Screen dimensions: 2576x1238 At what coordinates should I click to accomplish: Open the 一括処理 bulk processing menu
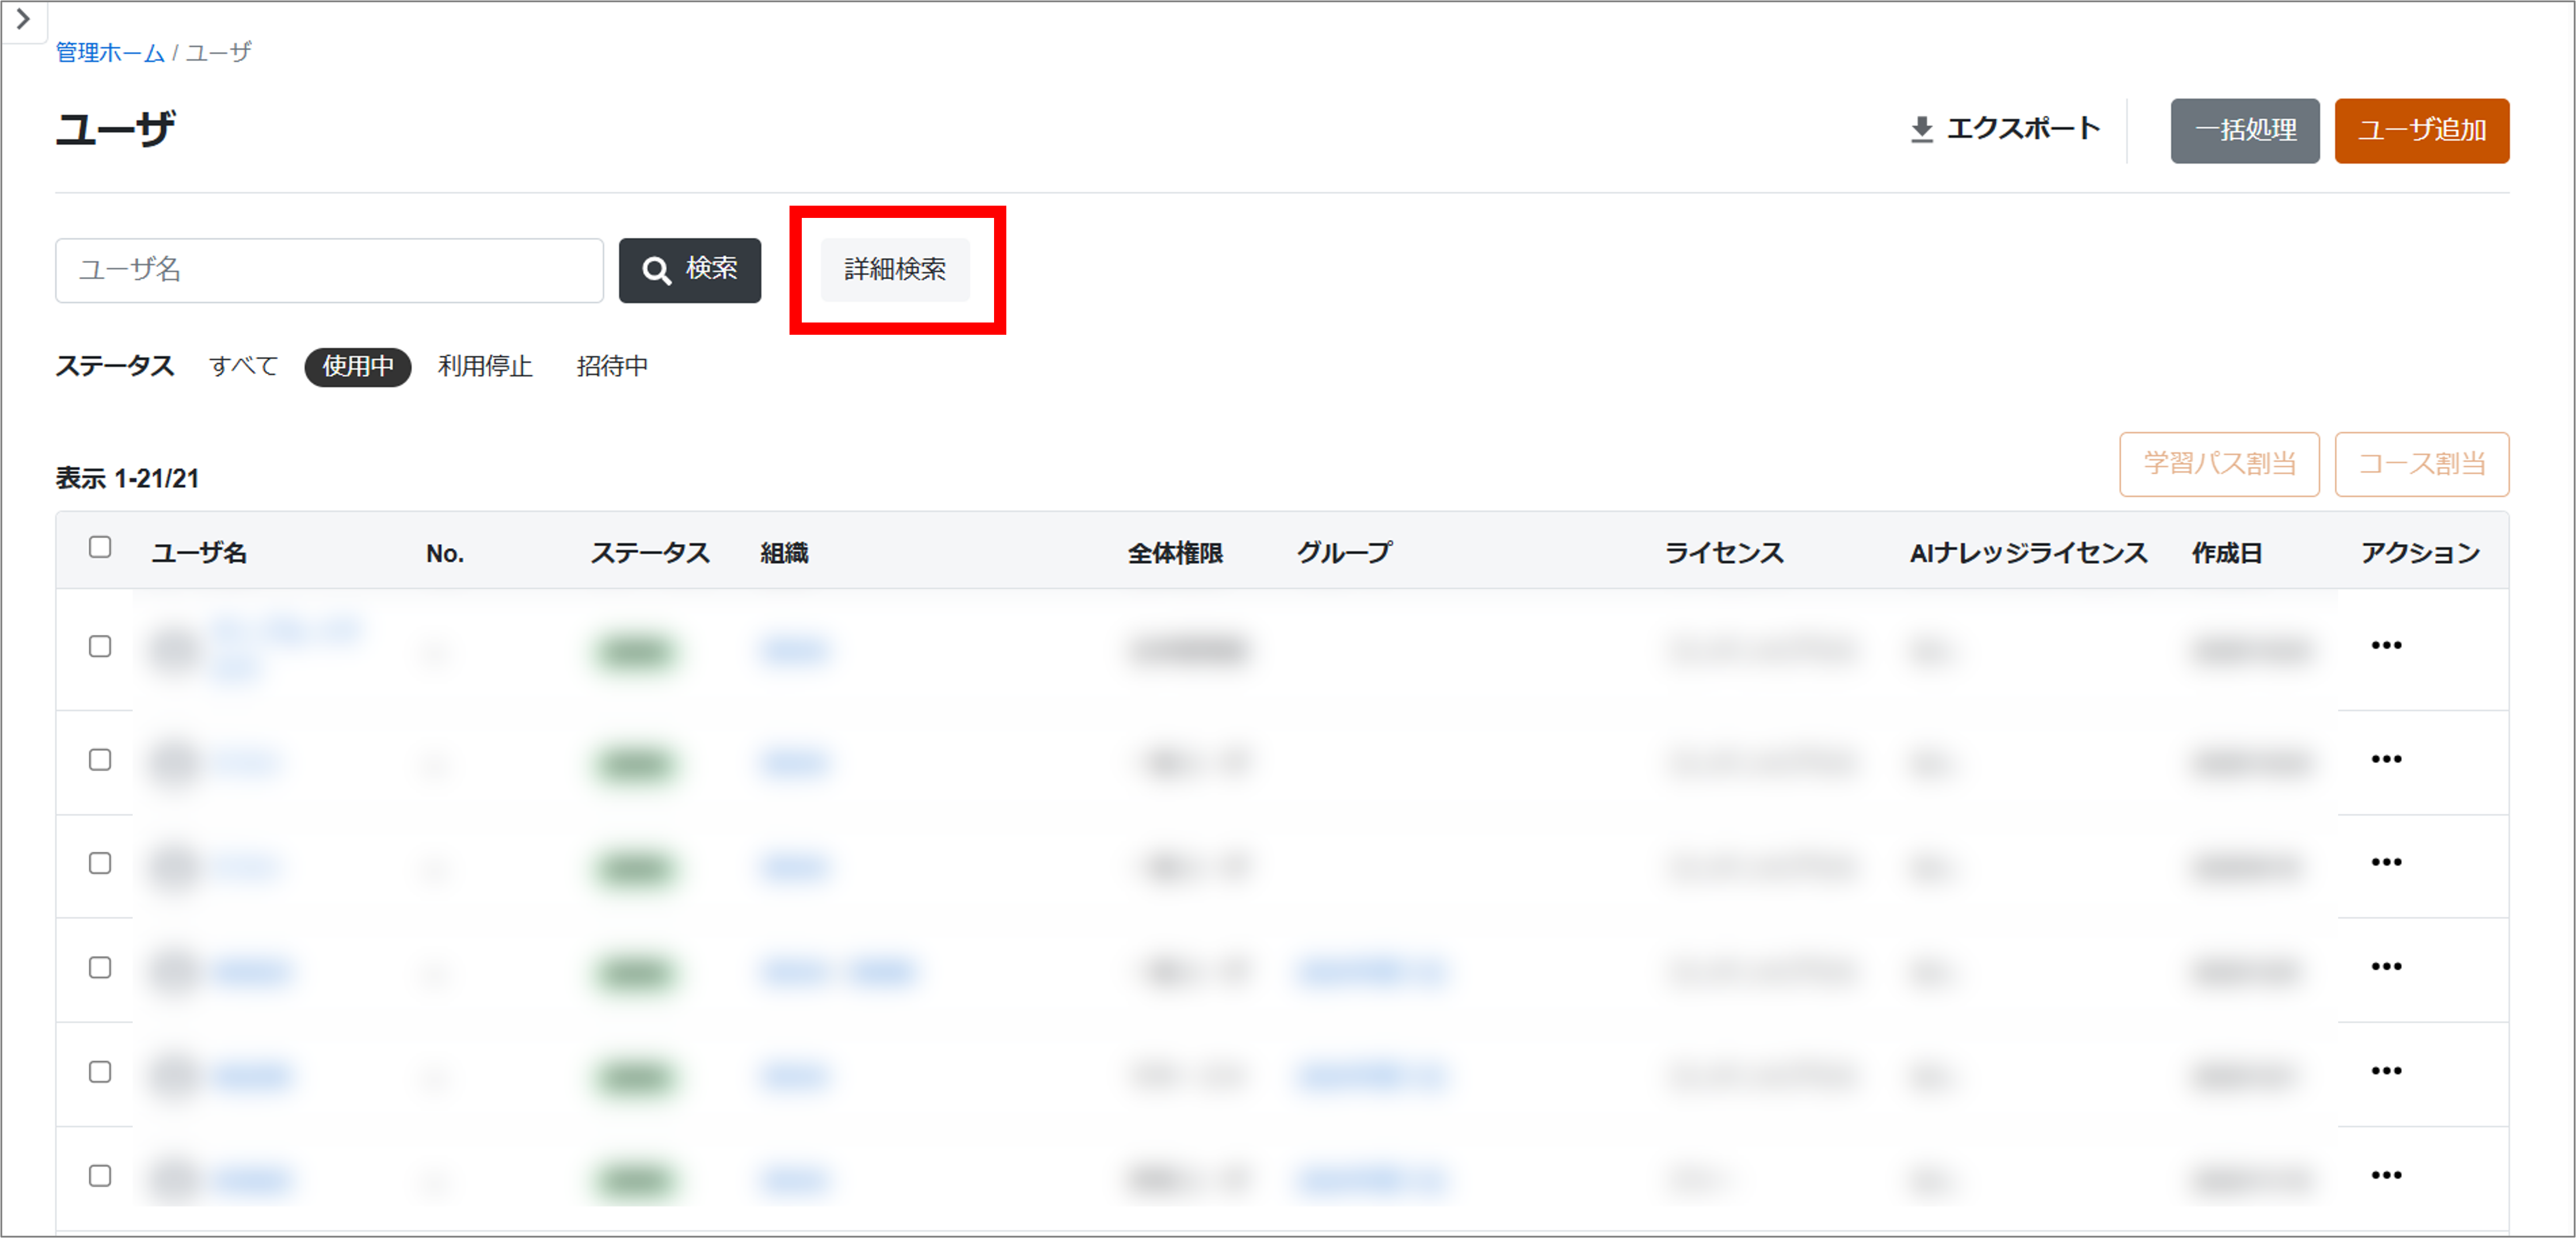point(2244,130)
